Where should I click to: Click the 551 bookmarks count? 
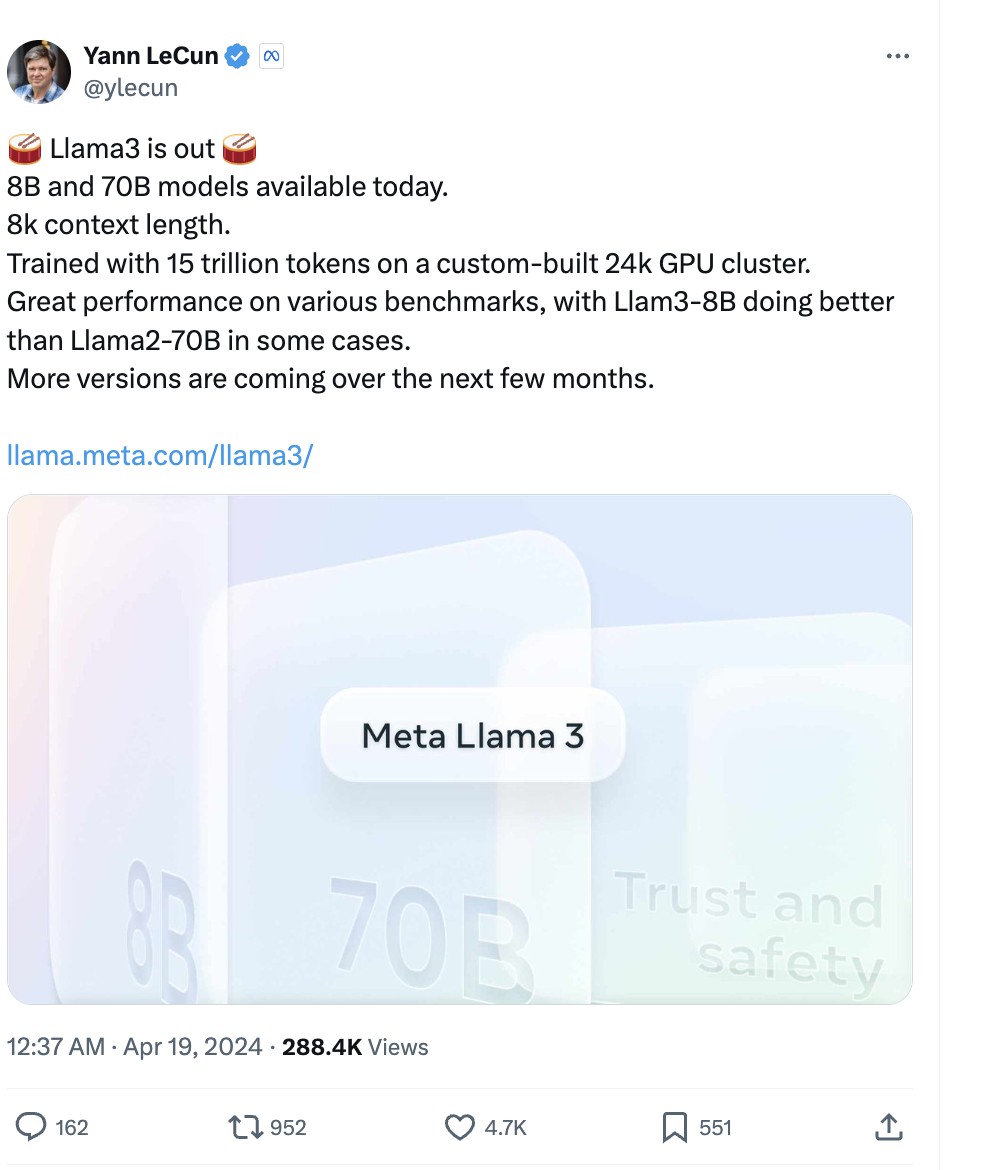pos(715,1128)
